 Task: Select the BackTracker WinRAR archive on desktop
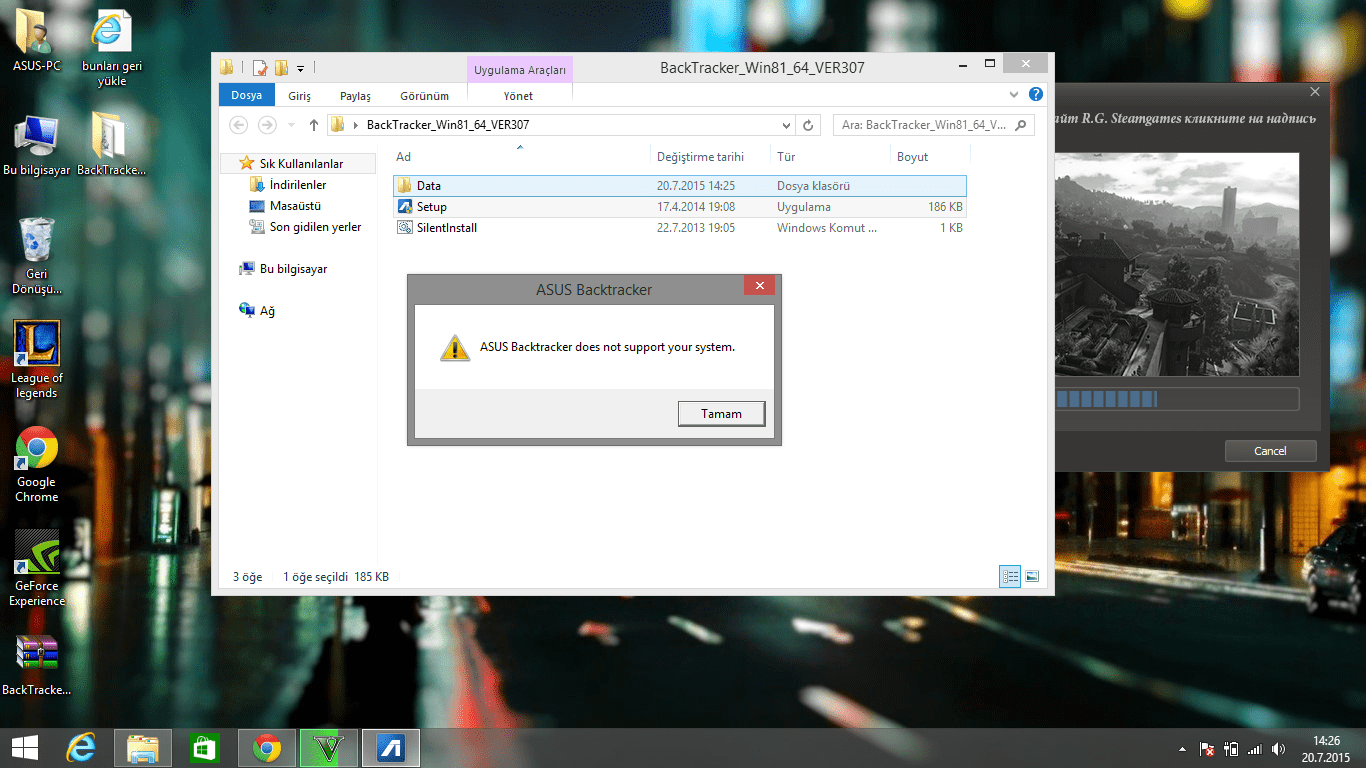(37, 665)
